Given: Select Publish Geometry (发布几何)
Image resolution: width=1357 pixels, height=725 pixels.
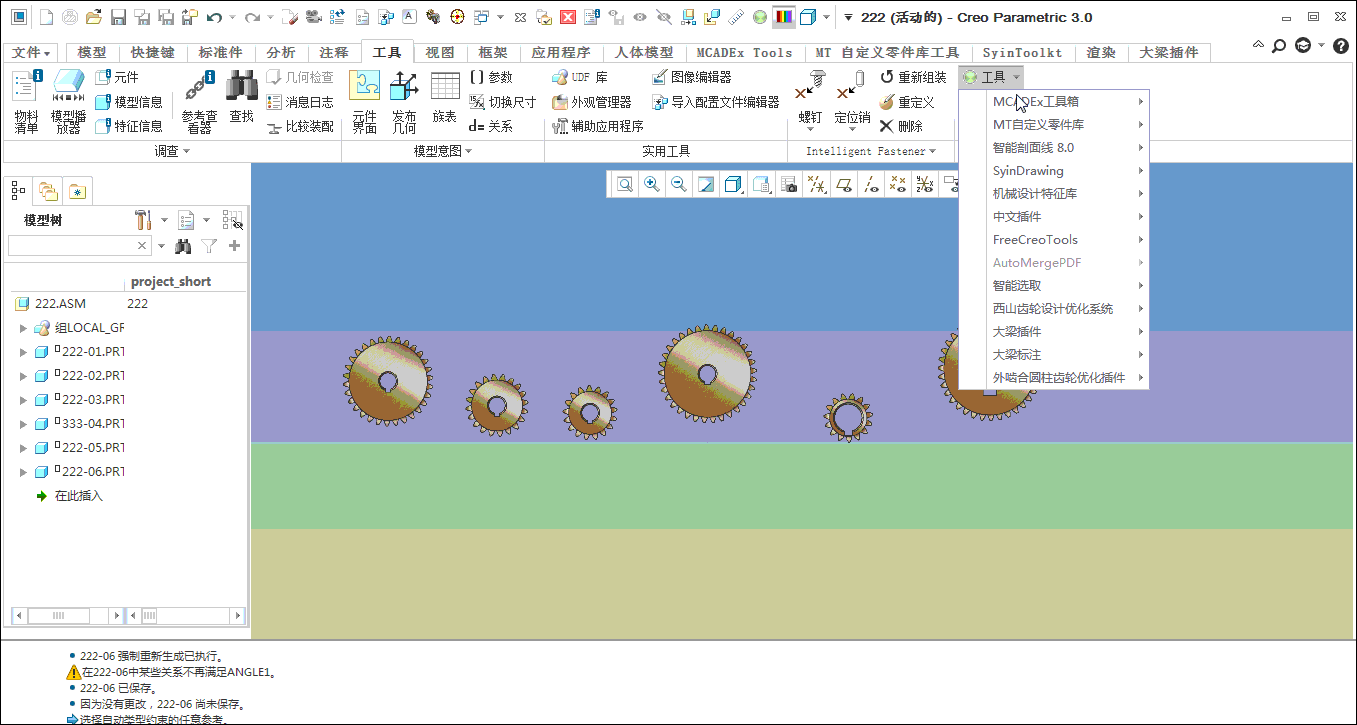Looking at the screenshot, I should tap(404, 101).
